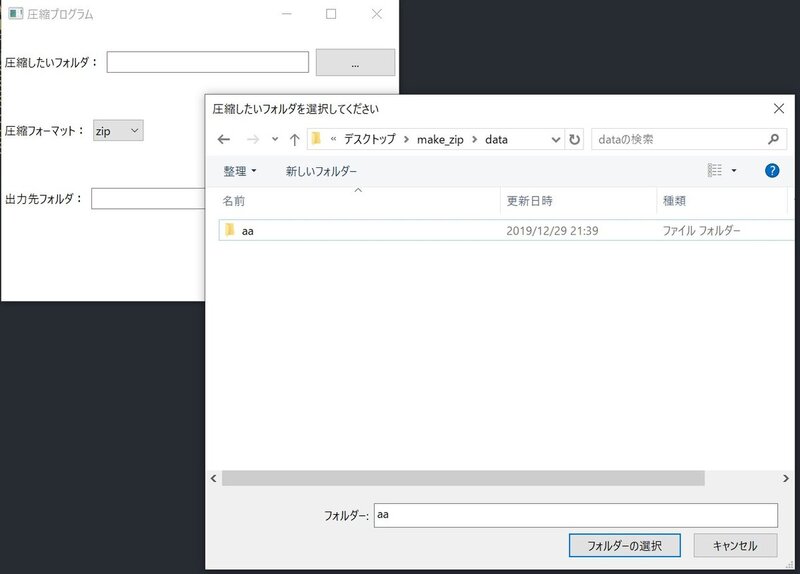
Task: Change the view layout icon
Action: [x=715, y=170]
